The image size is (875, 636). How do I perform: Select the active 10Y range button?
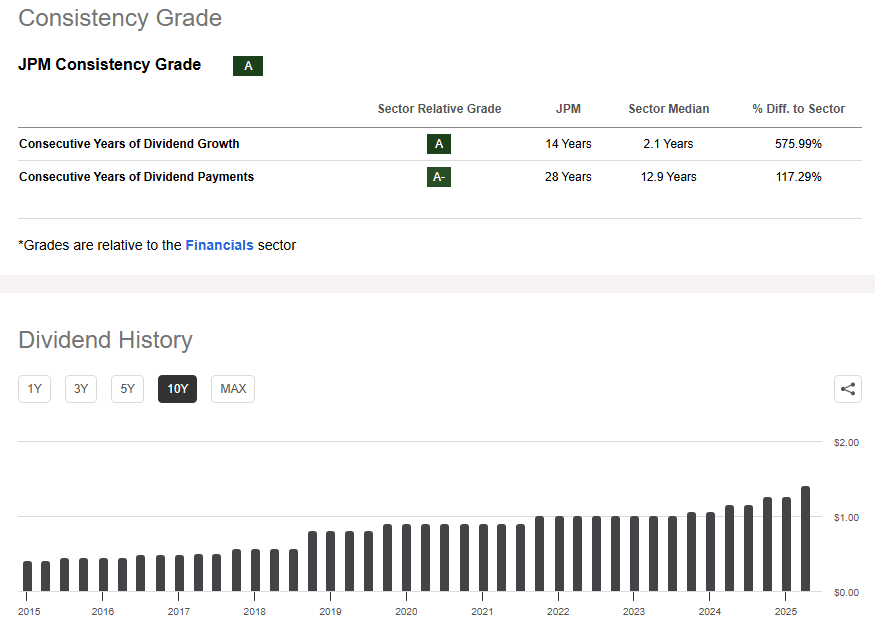point(177,389)
